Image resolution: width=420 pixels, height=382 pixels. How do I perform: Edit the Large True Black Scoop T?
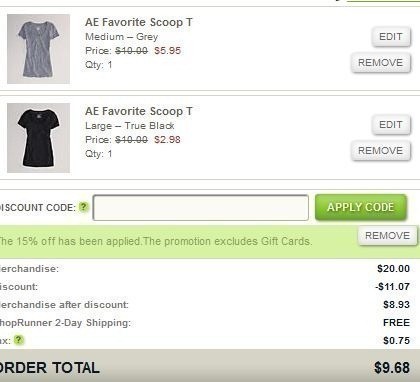(x=391, y=125)
